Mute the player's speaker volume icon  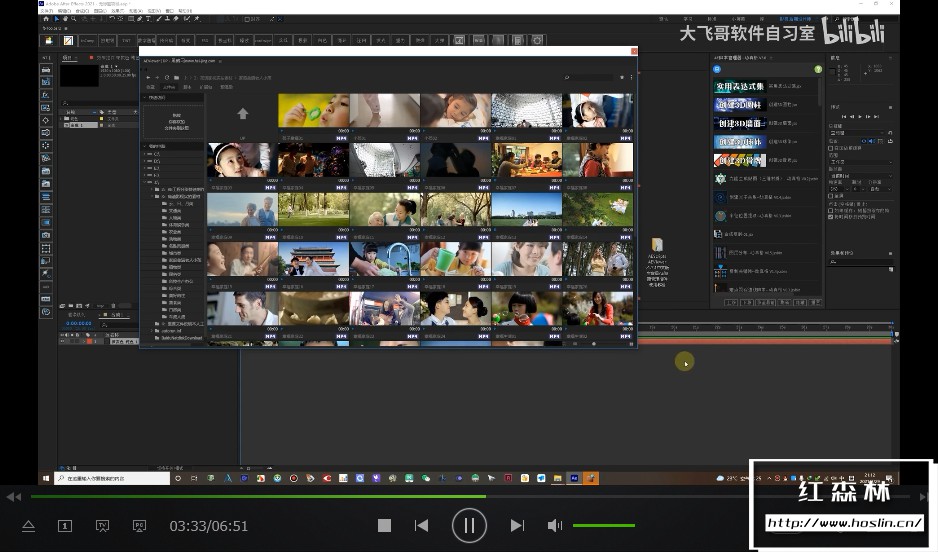555,525
